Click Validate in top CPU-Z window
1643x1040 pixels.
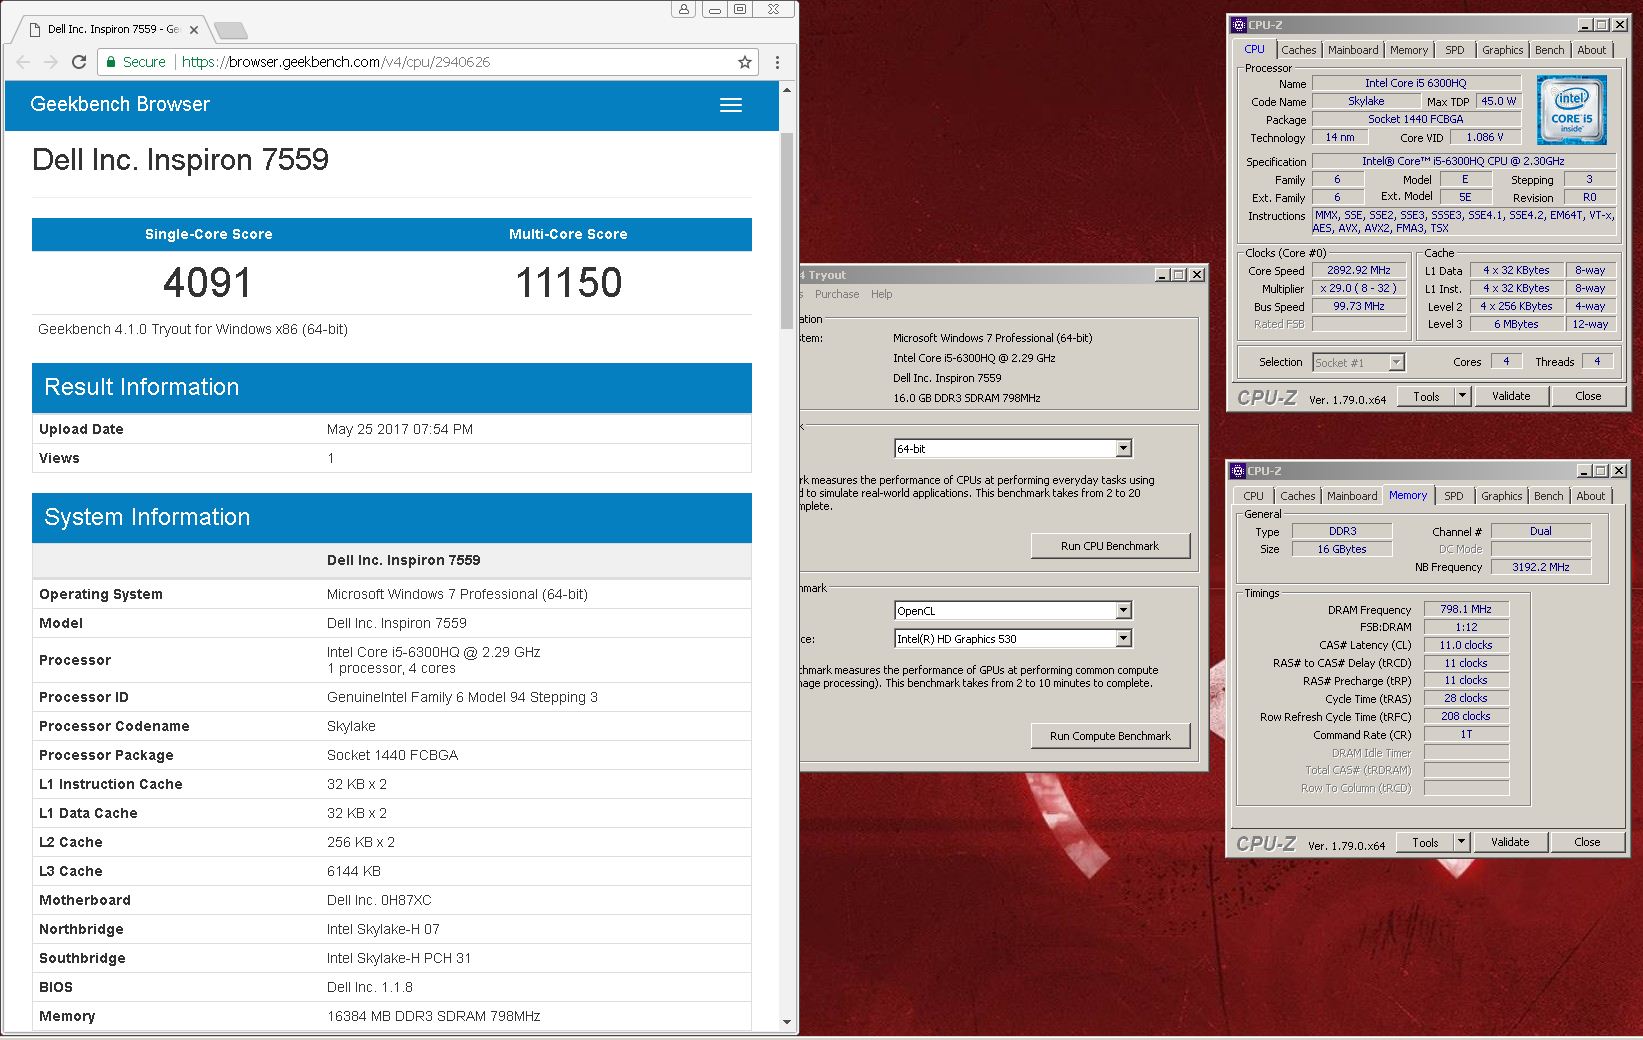1511,396
